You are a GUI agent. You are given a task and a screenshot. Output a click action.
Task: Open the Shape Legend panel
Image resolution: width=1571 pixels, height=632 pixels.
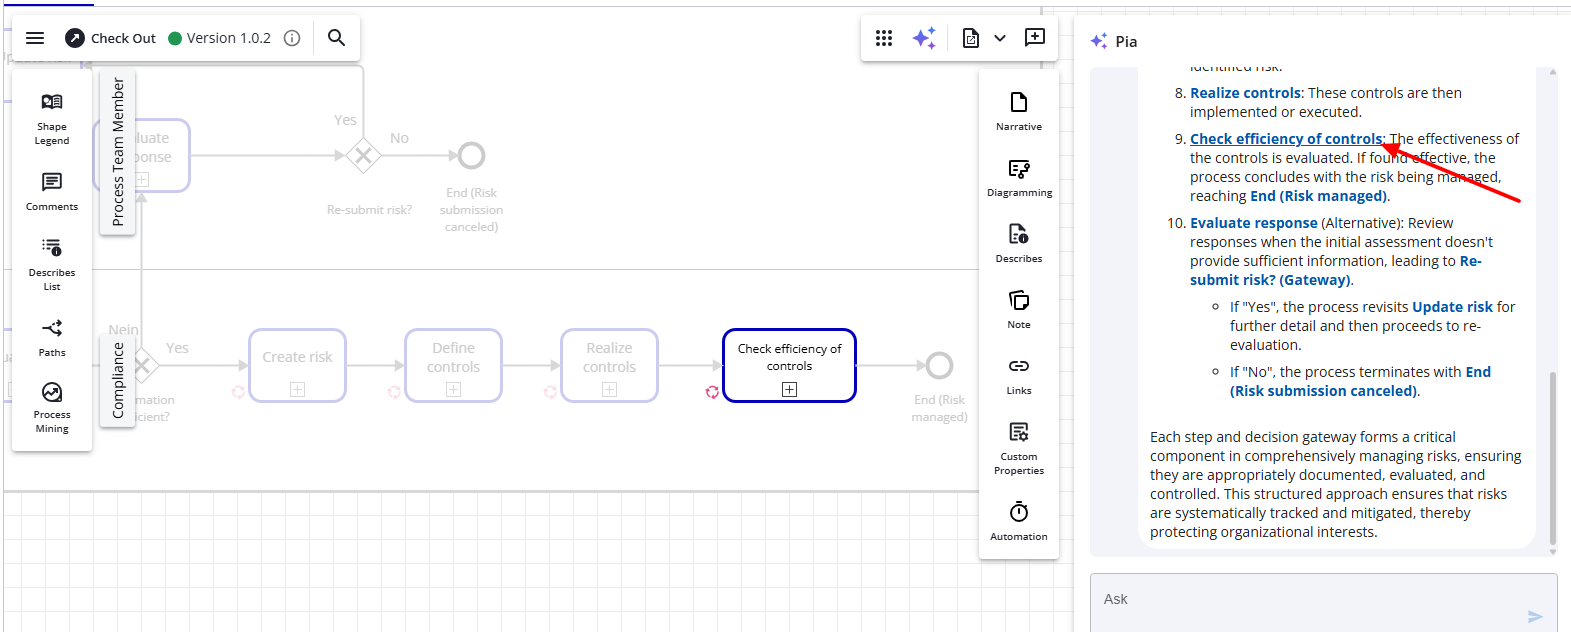coord(52,118)
